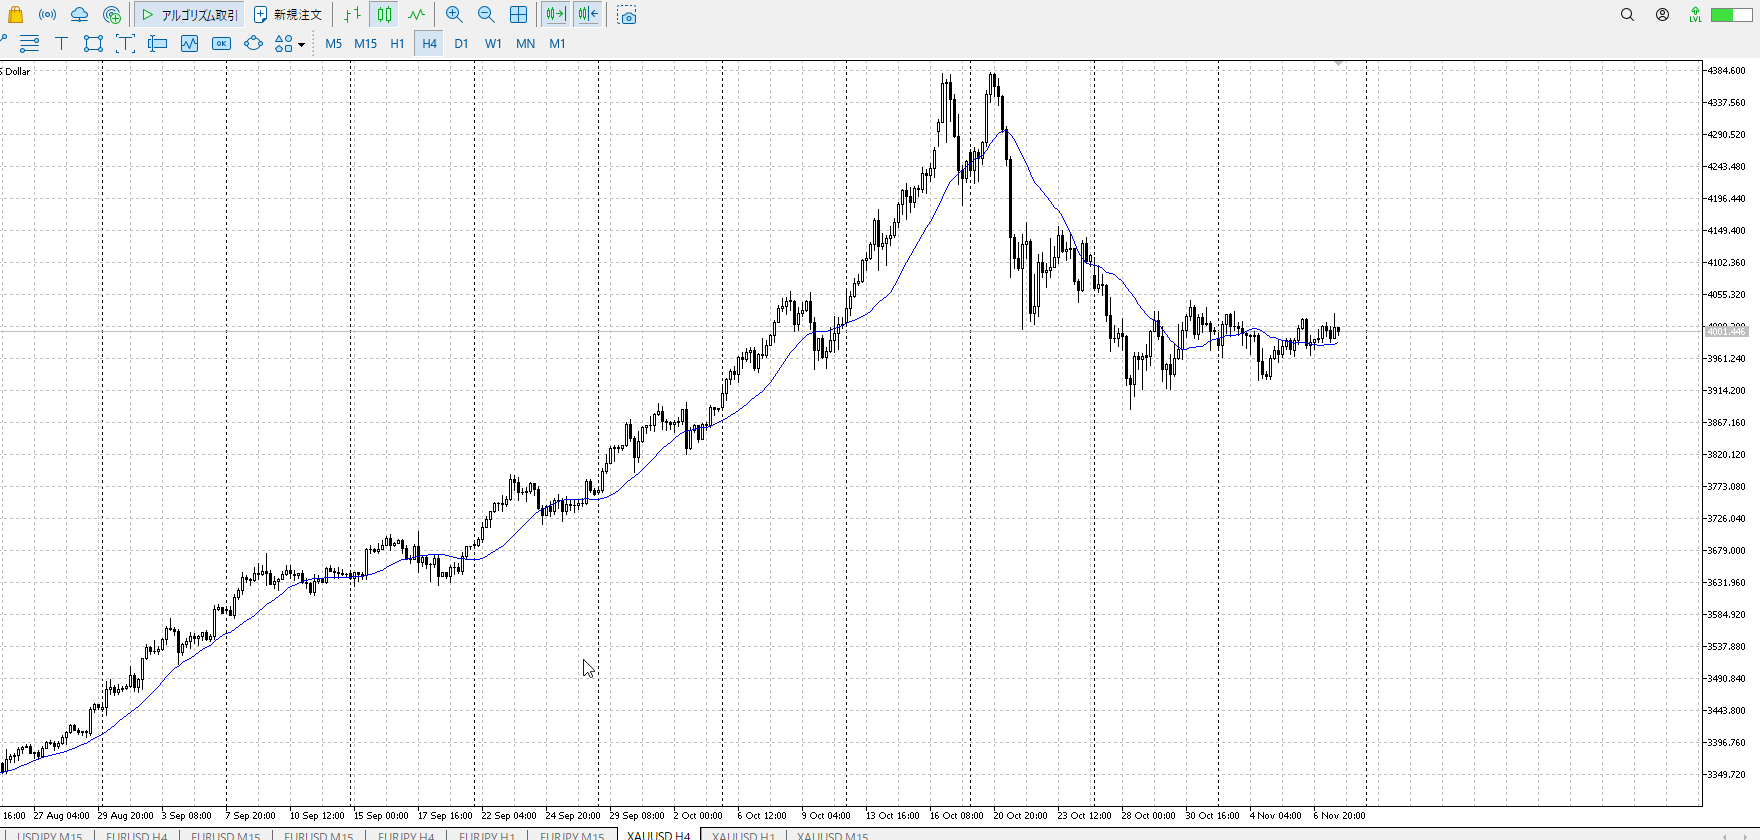The width and height of the screenshot is (1760, 840).
Task: Select the text label T tool
Action: 61,43
